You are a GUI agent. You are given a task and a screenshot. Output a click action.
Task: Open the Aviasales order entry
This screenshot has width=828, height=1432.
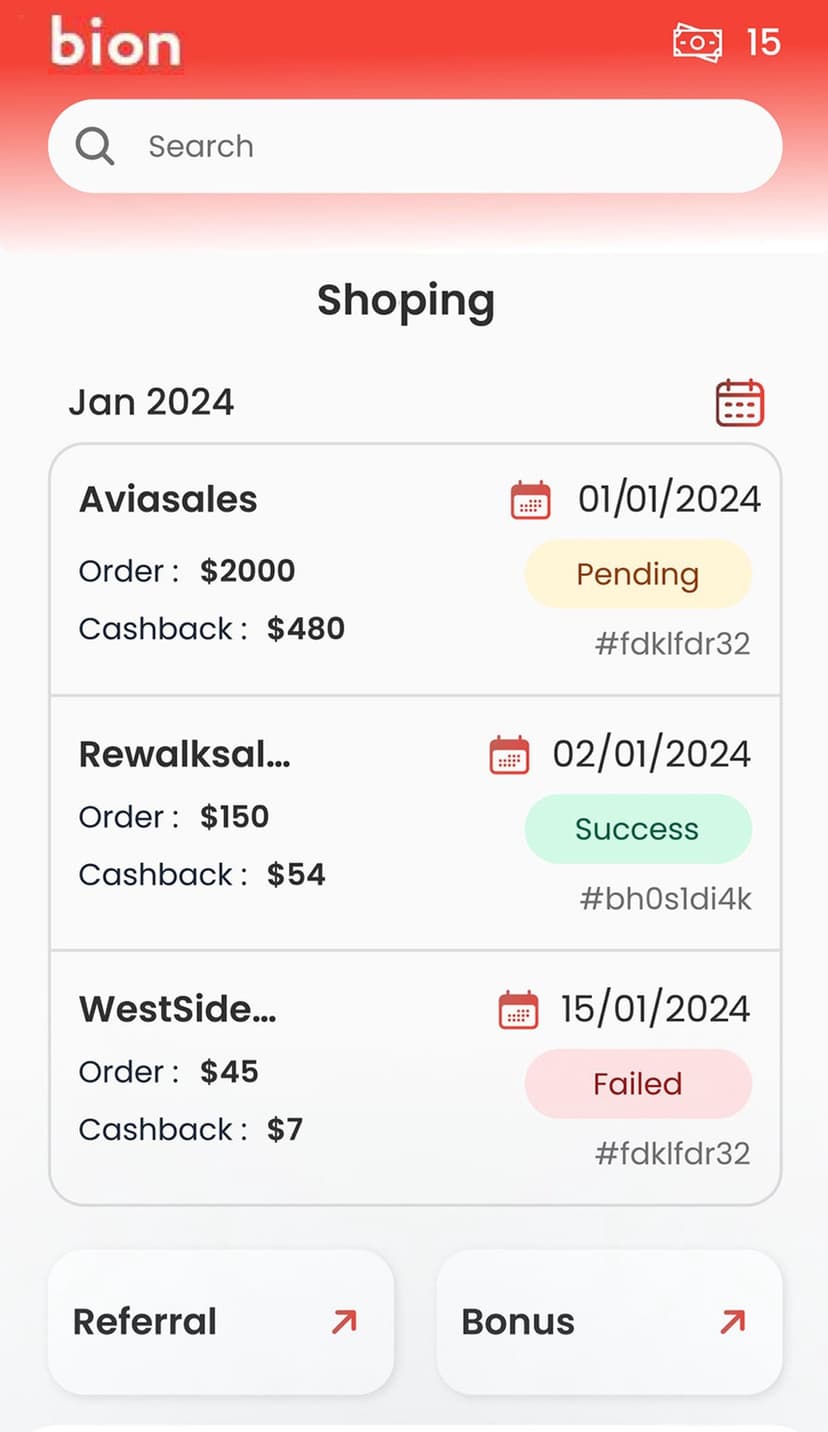tap(168, 499)
